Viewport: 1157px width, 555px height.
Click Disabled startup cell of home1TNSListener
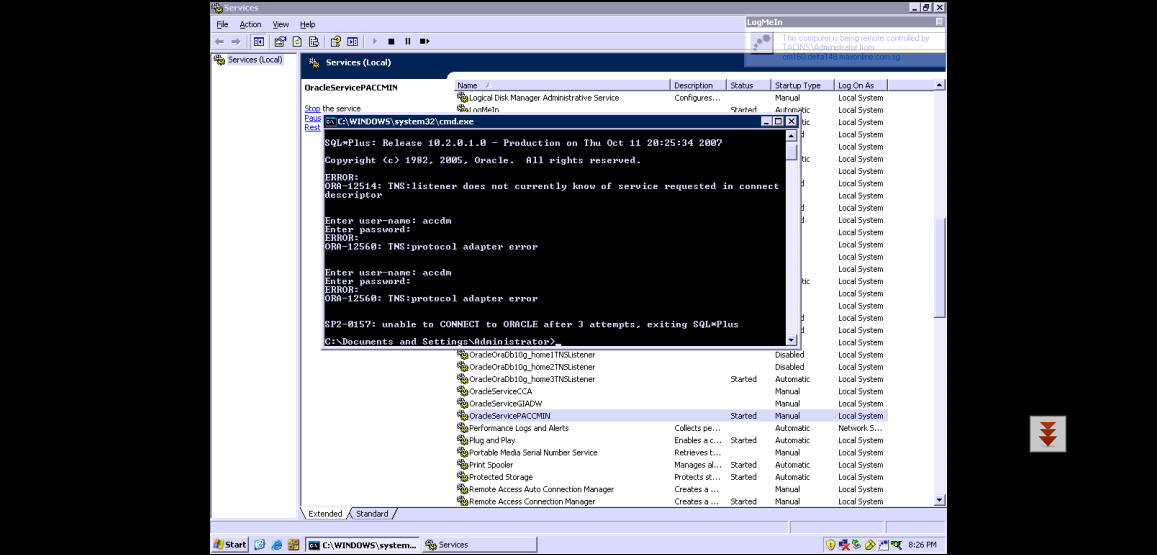coord(790,355)
